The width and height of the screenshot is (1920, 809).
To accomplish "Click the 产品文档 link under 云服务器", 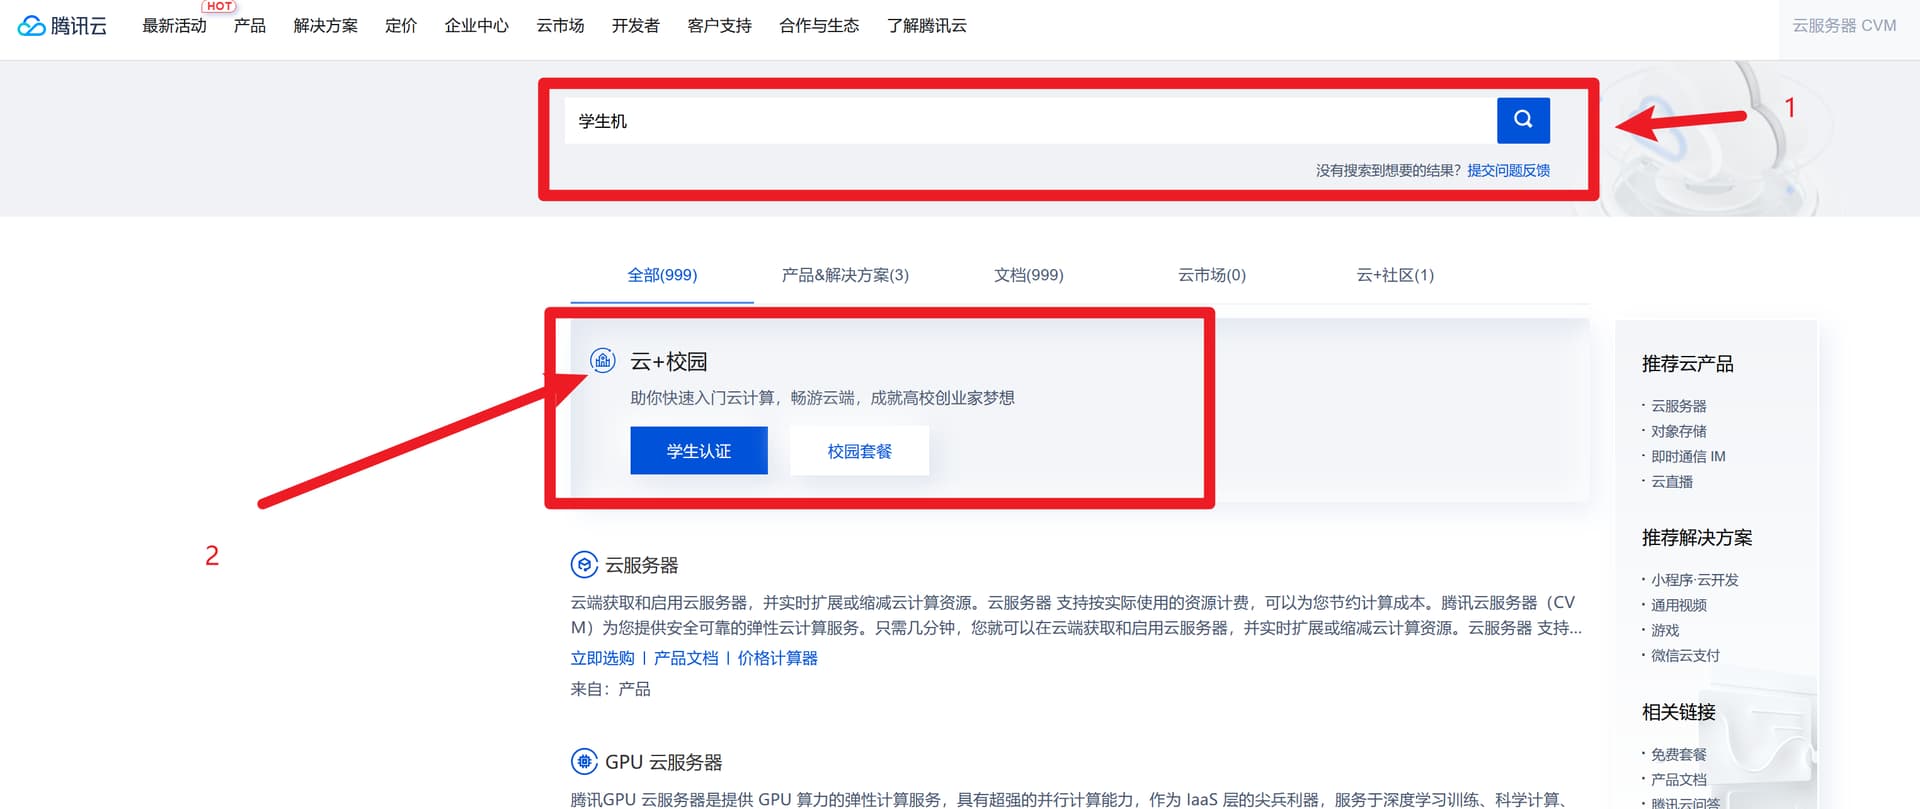I will coord(686,658).
